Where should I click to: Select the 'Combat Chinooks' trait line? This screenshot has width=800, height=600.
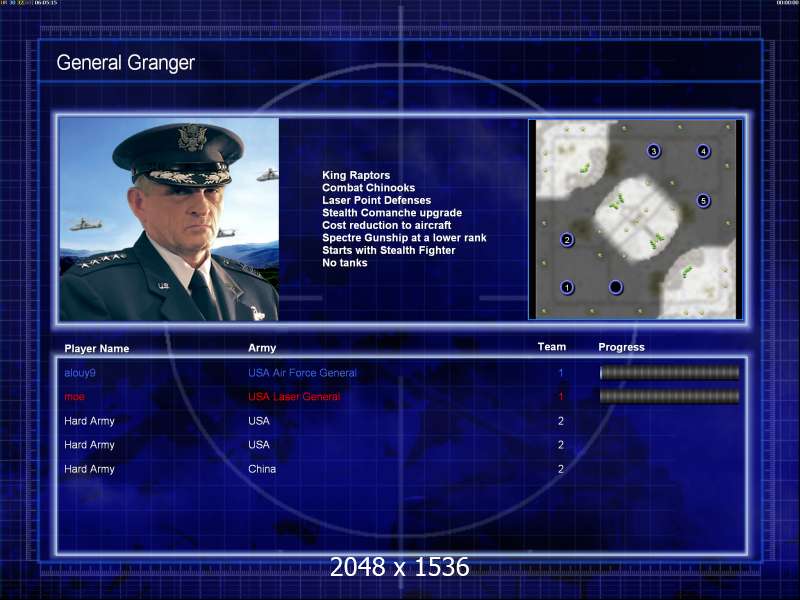(x=368, y=188)
